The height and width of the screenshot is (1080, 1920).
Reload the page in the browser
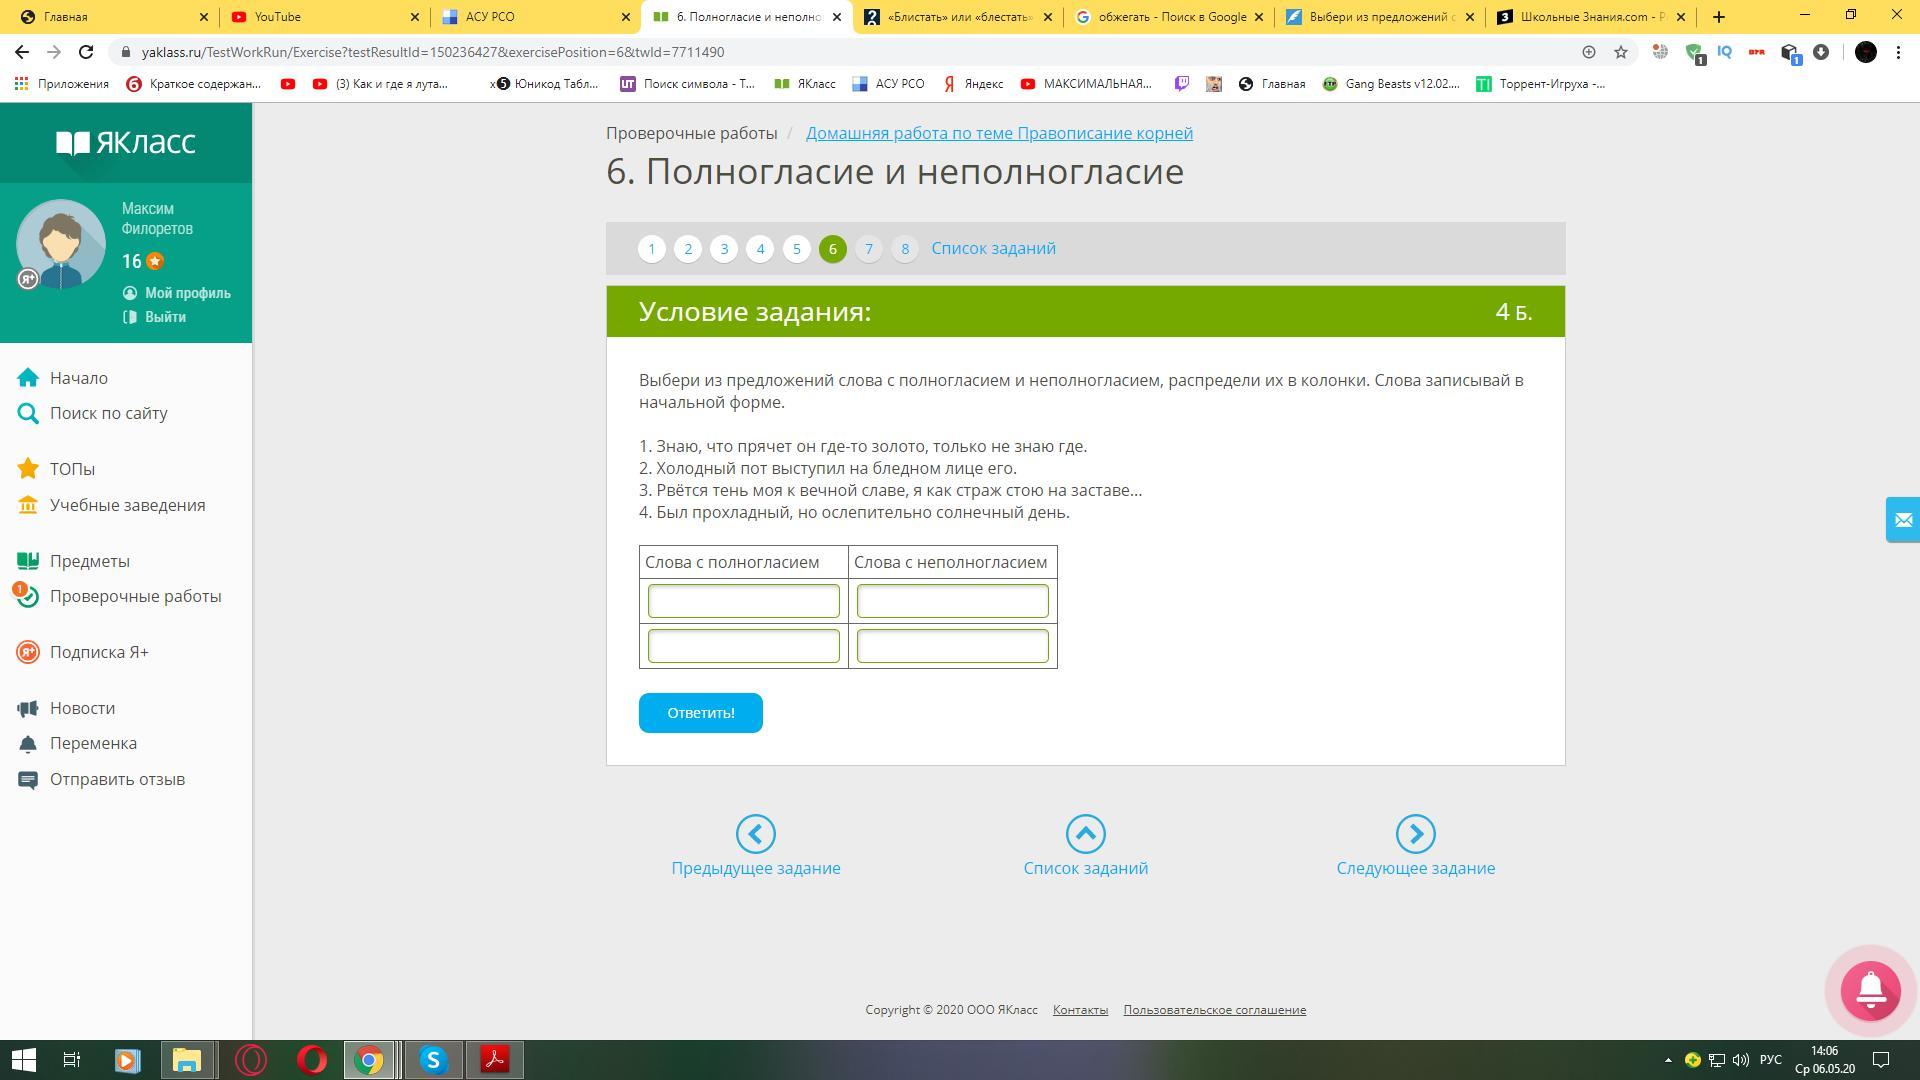click(86, 52)
